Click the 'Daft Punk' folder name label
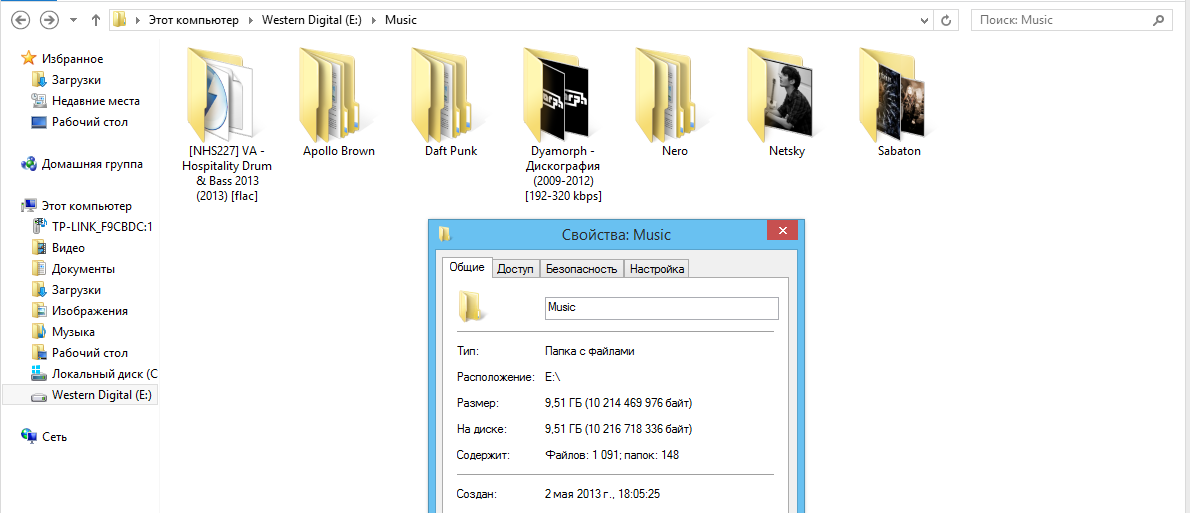This screenshot has height=513, width=1190. pyautogui.click(x=451, y=151)
